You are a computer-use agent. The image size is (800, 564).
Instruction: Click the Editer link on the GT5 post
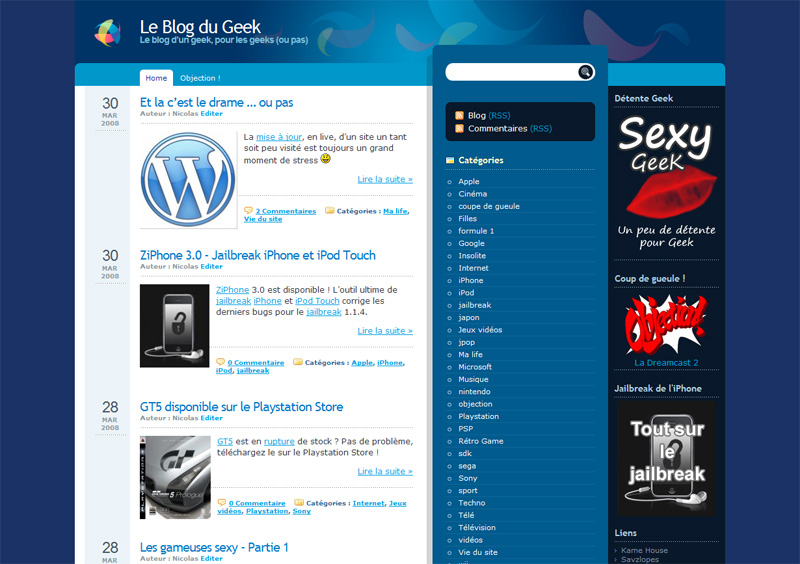pos(211,418)
